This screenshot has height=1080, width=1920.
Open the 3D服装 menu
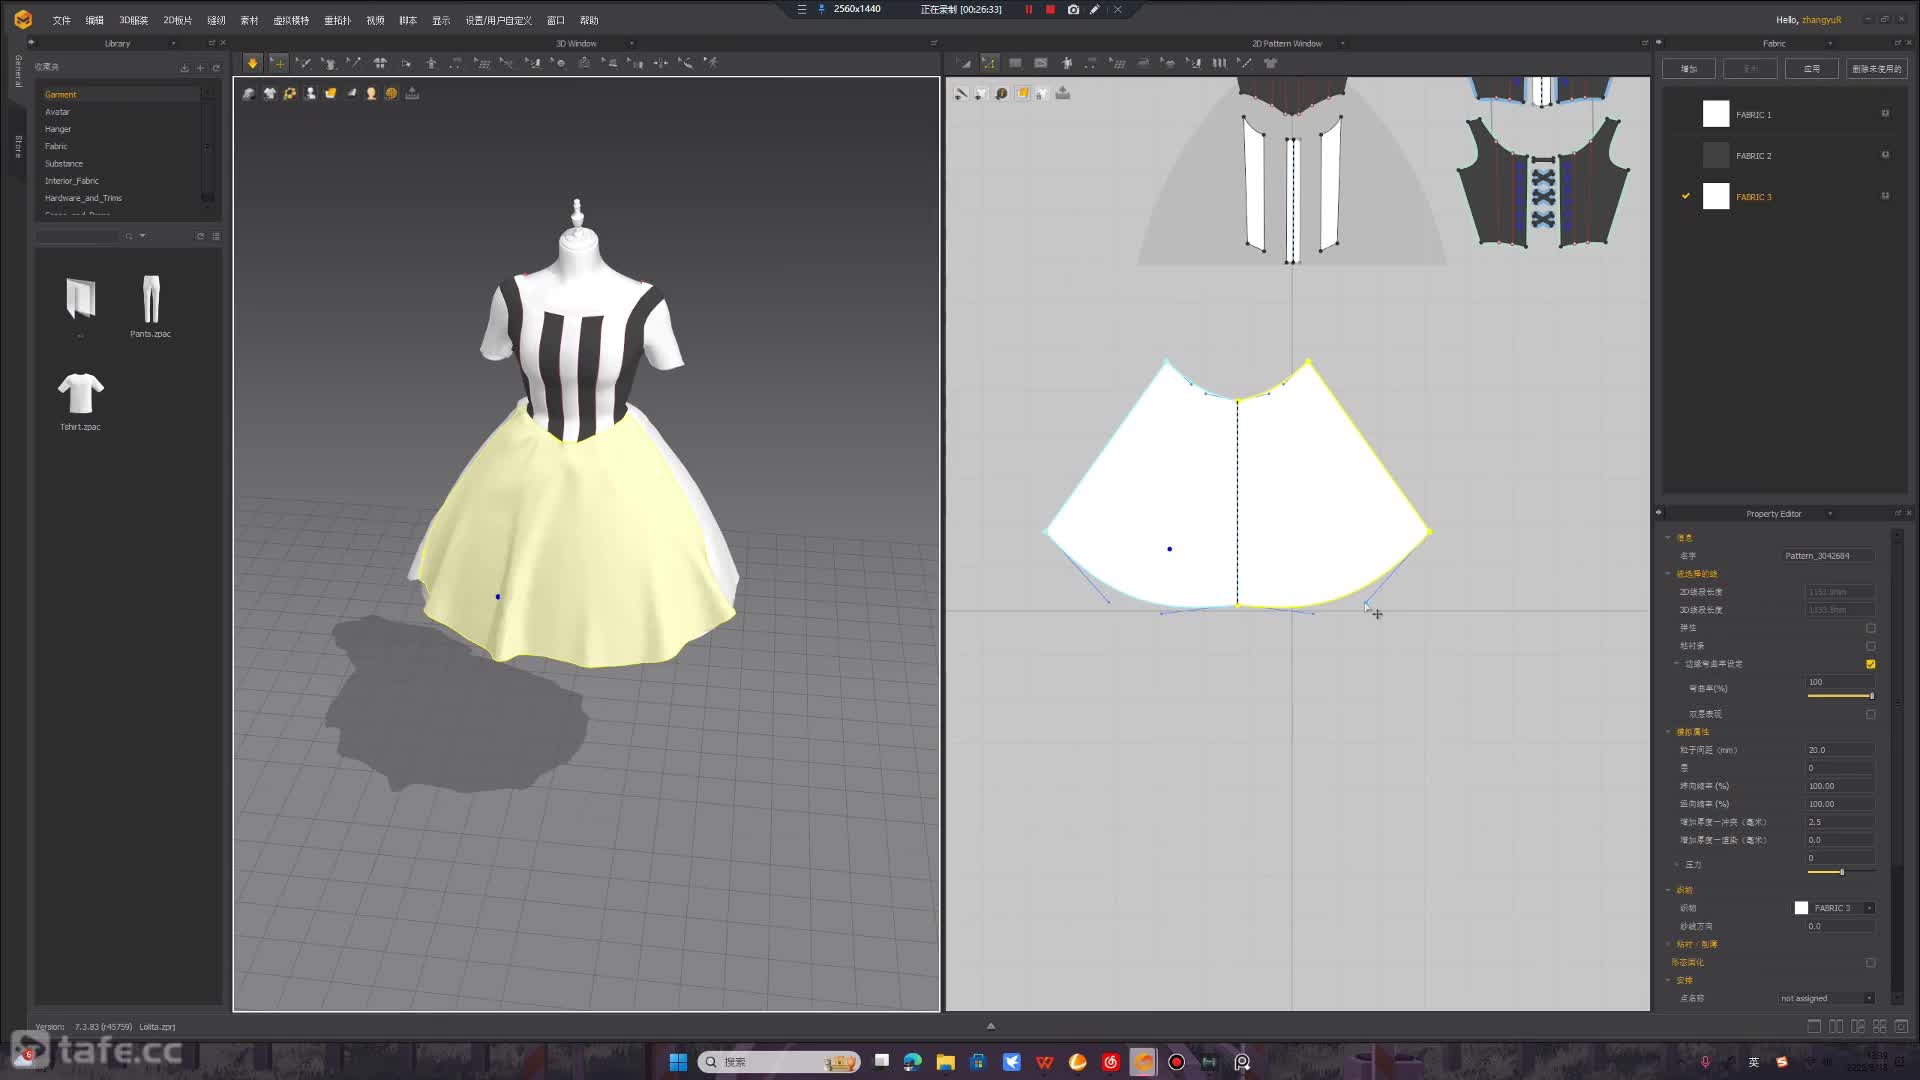[133, 20]
